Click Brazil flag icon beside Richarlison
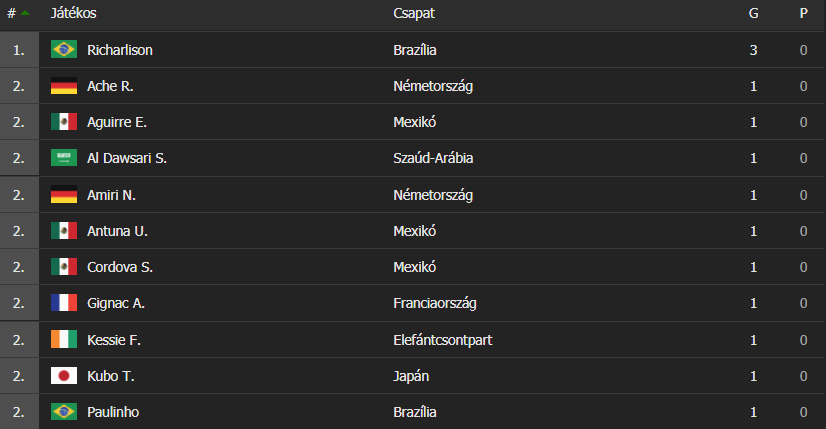The width and height of the screenshot is (826, 429). [x=64, y=50]
